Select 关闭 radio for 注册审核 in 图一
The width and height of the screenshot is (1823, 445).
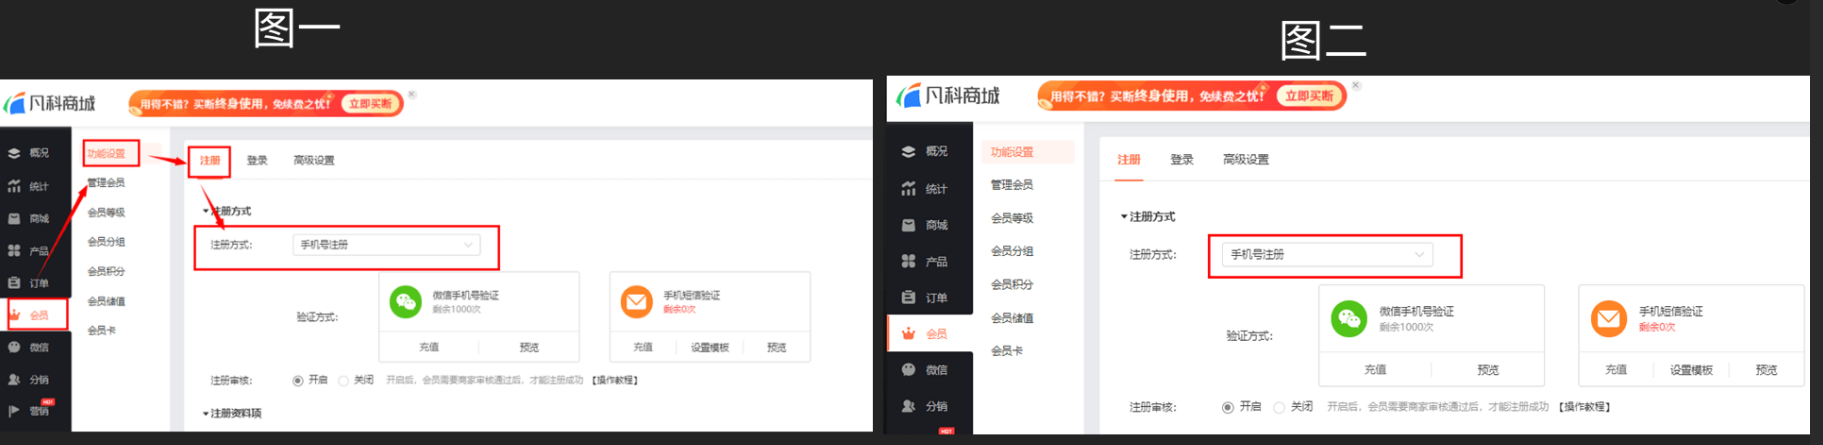pos(343,381)
